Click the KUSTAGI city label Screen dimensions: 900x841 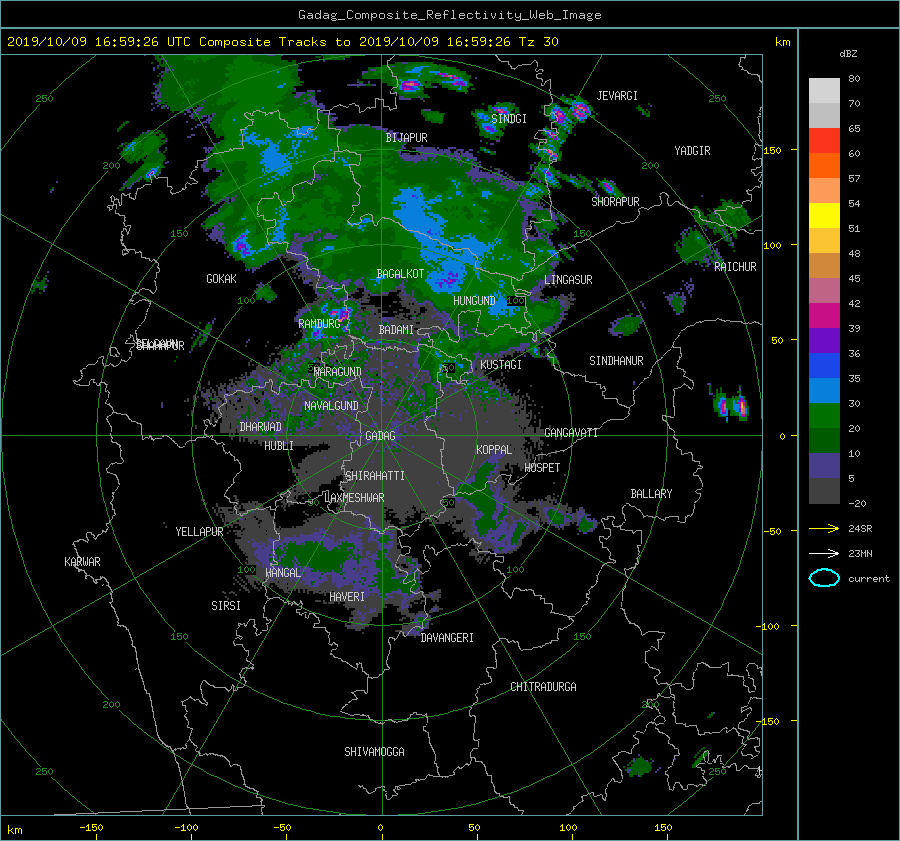pos(501,365)
